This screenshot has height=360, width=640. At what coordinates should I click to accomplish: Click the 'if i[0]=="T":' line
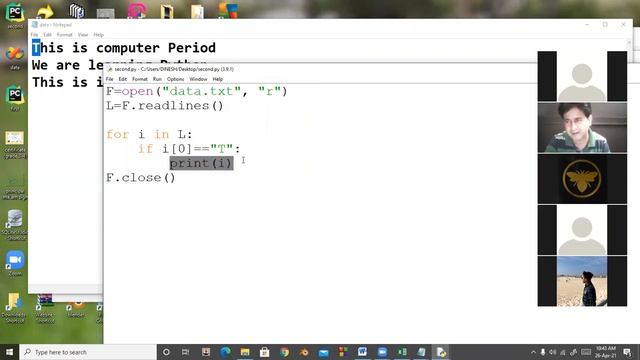(189, 149)
